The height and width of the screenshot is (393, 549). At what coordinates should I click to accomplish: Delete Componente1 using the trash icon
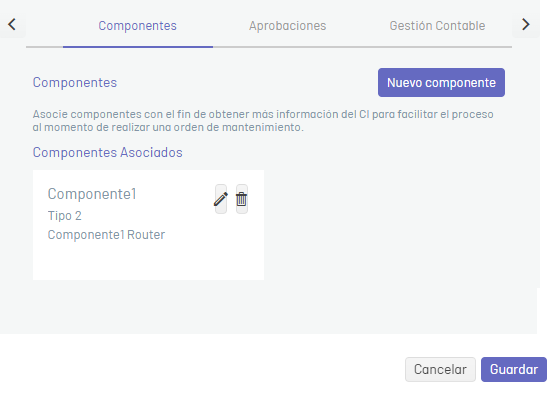pos(242,199)
